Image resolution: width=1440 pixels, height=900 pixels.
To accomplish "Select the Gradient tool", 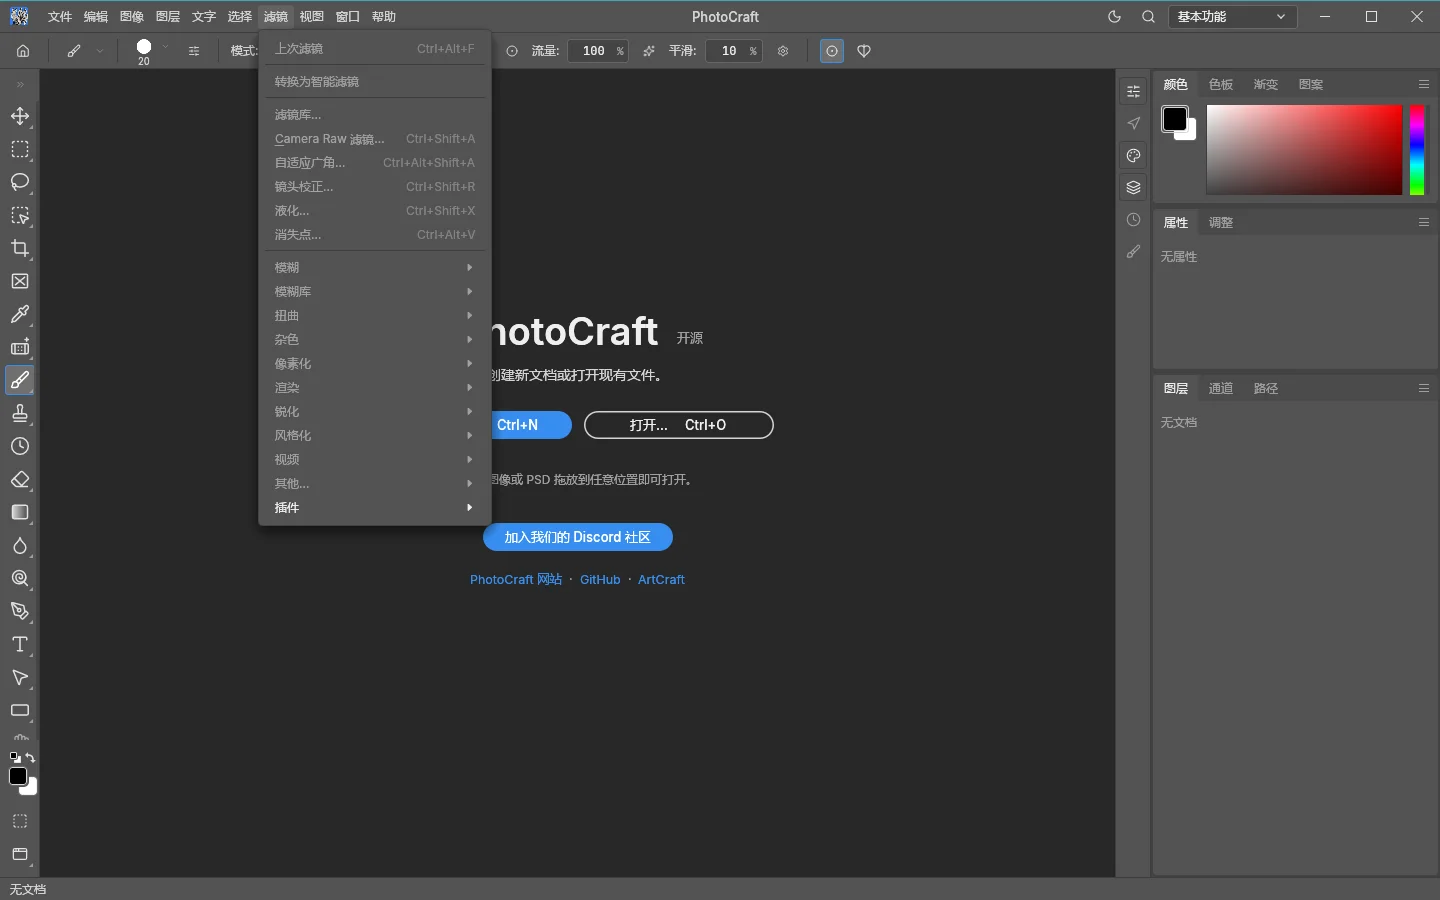I will point(19,512).
